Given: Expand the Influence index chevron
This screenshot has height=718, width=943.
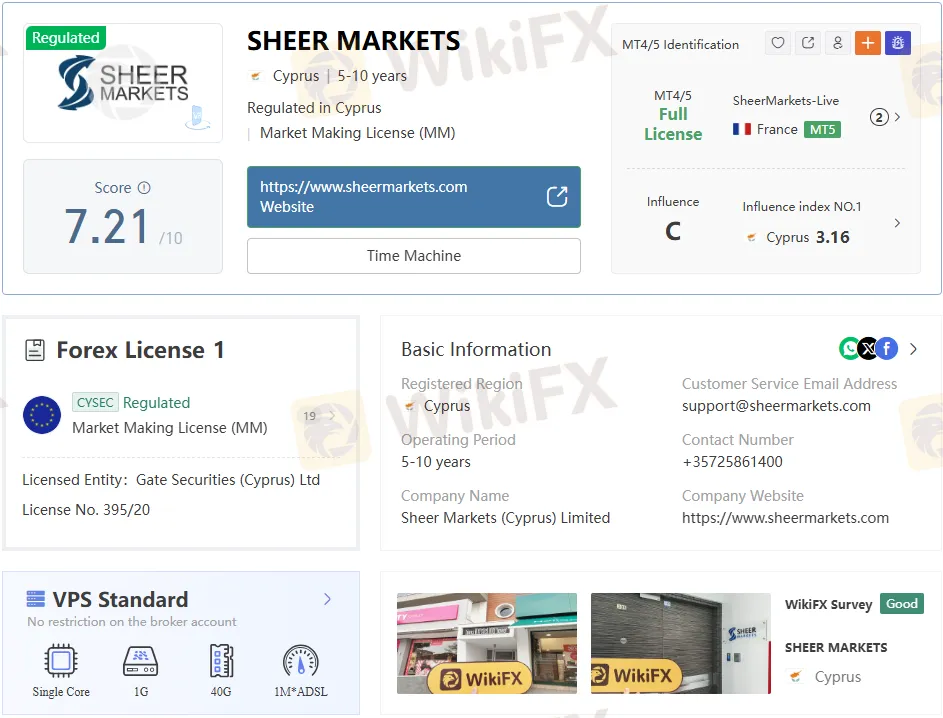Looking at the screenshot, I should pos(897,223).
